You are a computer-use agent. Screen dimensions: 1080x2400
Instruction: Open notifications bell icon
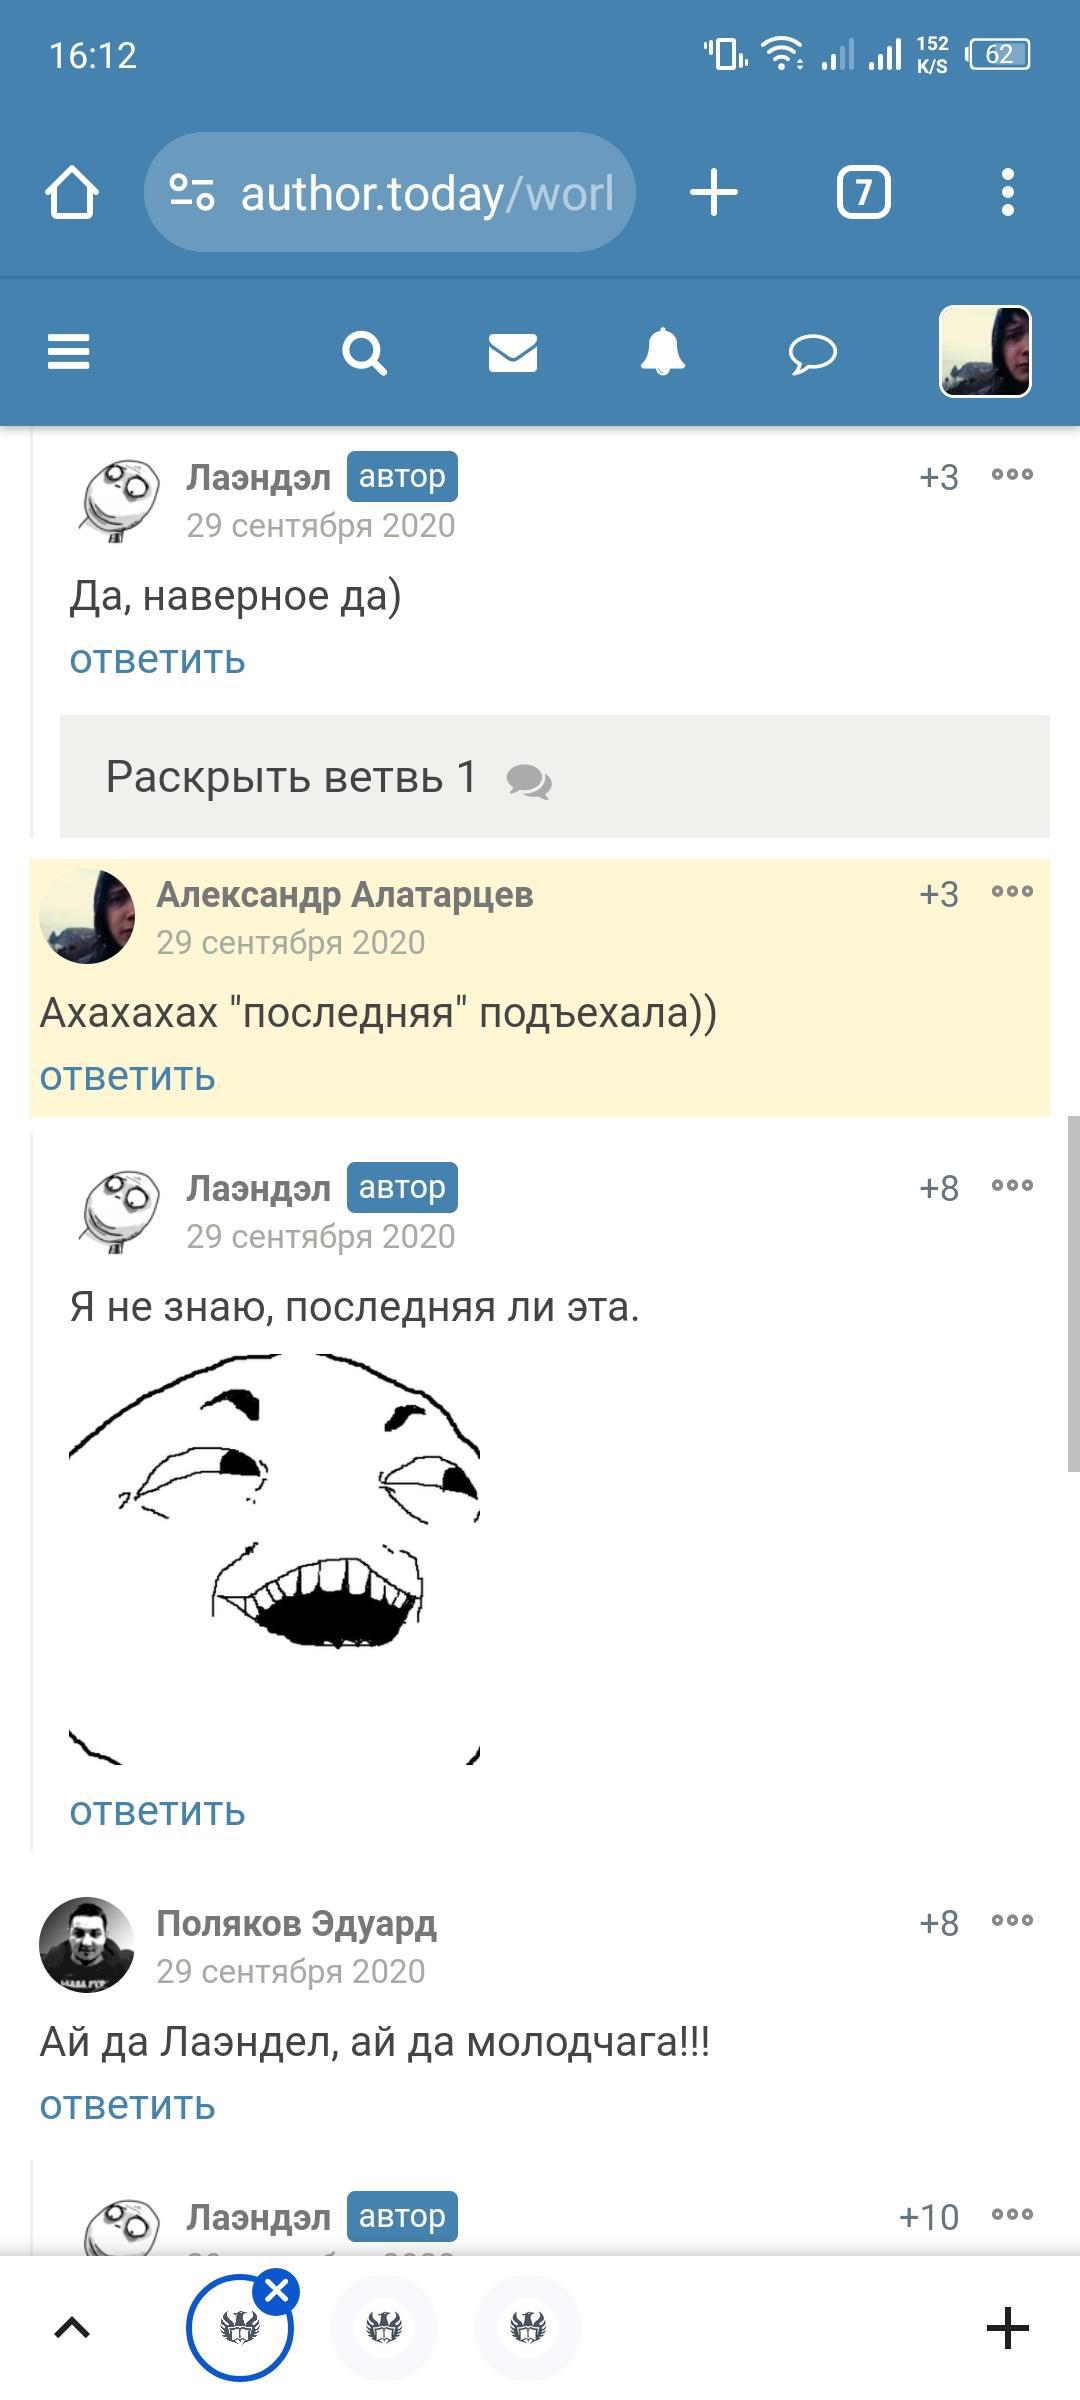(x=662, y=352)
